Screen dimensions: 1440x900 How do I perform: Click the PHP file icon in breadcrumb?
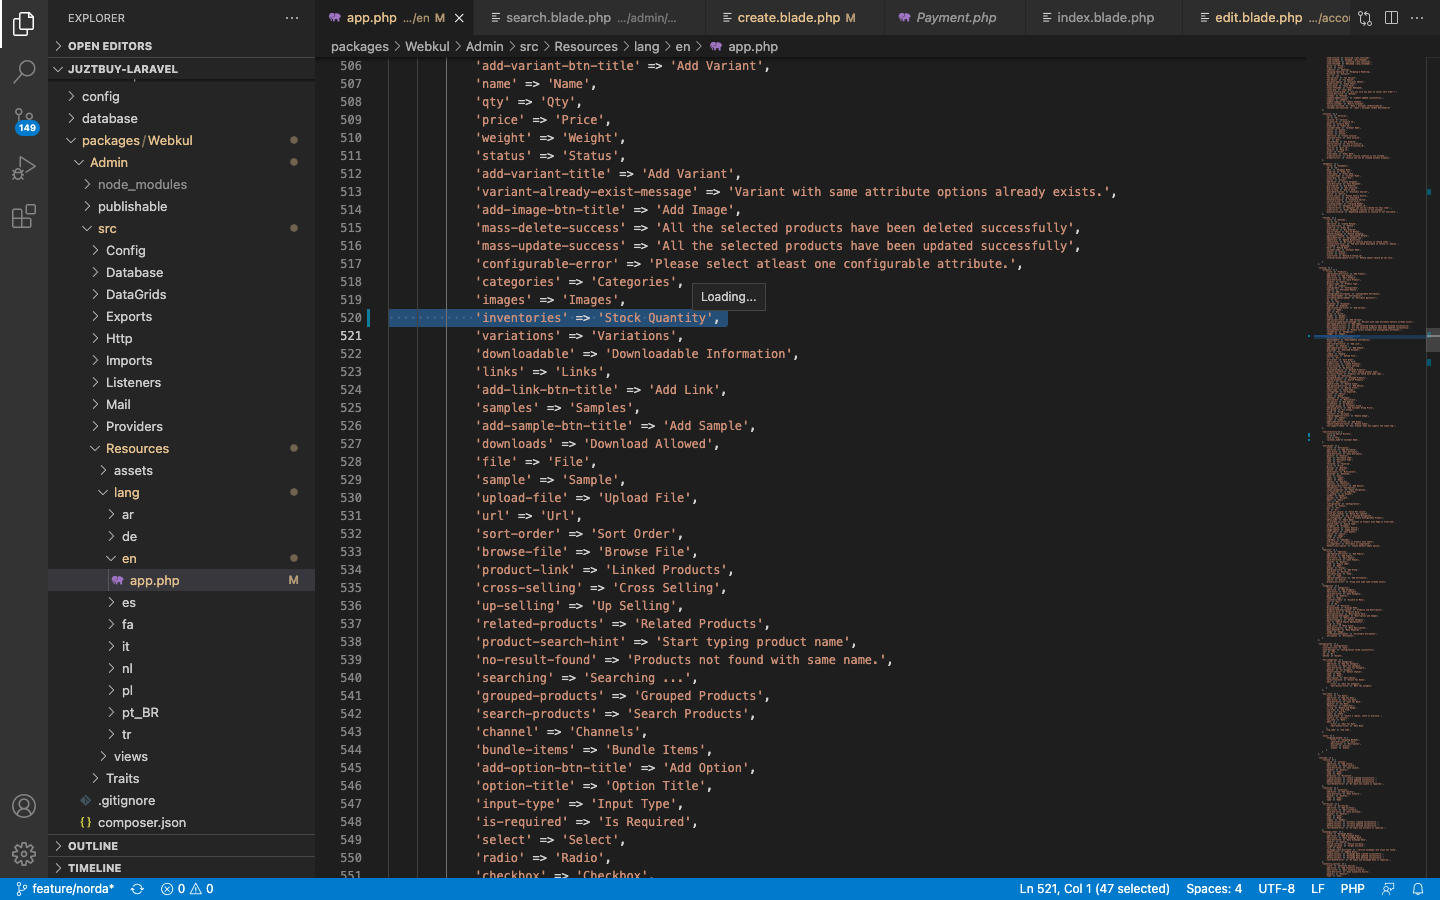[717, 47]
